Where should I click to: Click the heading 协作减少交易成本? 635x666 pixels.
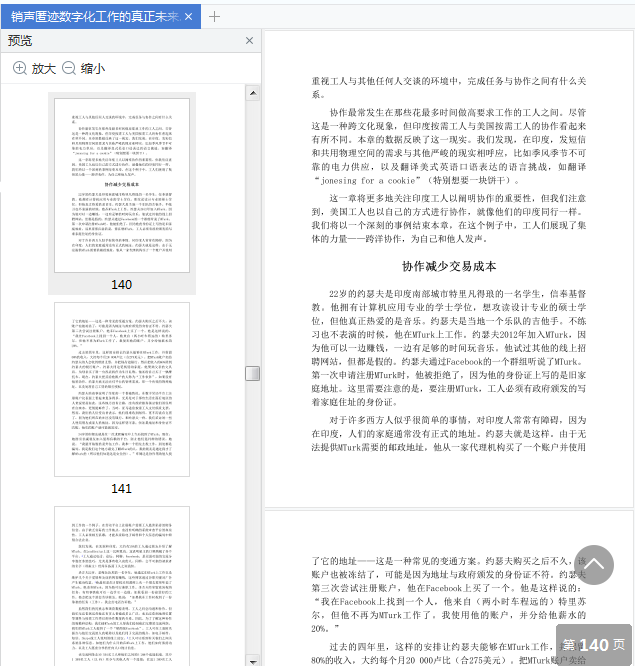[x=449, y=266]
